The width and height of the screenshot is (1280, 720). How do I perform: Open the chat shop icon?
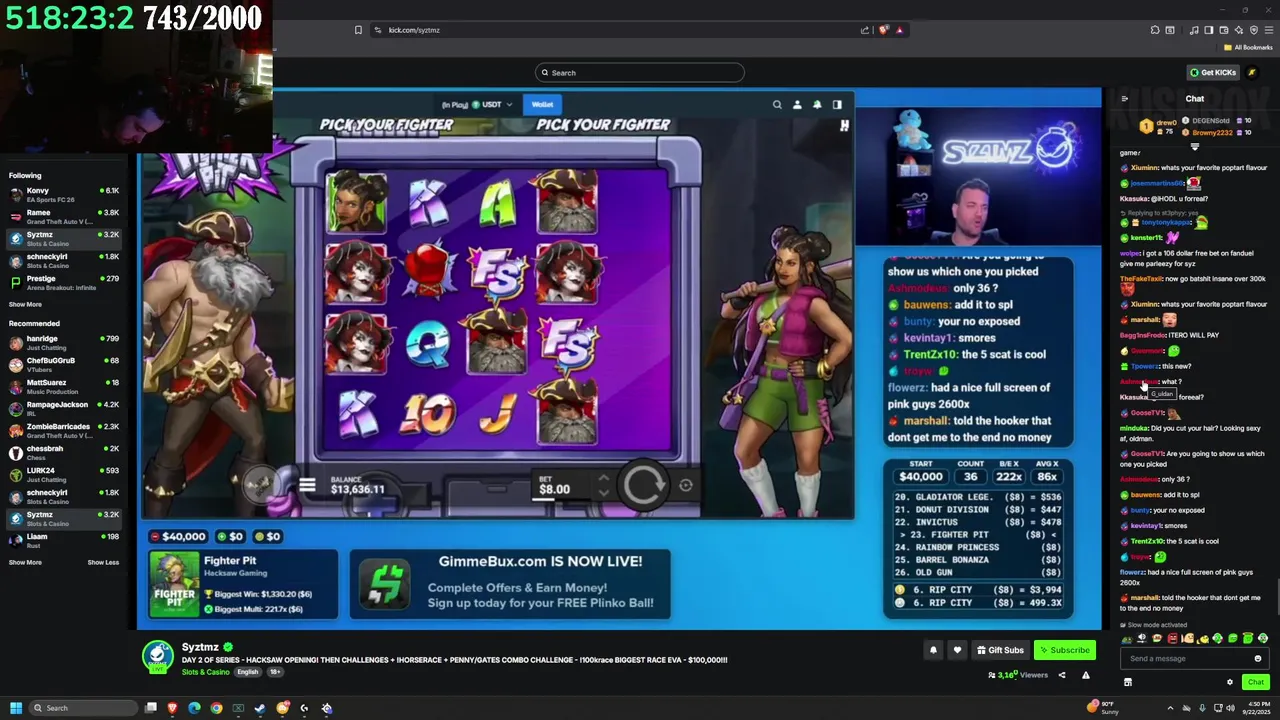pos(1128,682)
